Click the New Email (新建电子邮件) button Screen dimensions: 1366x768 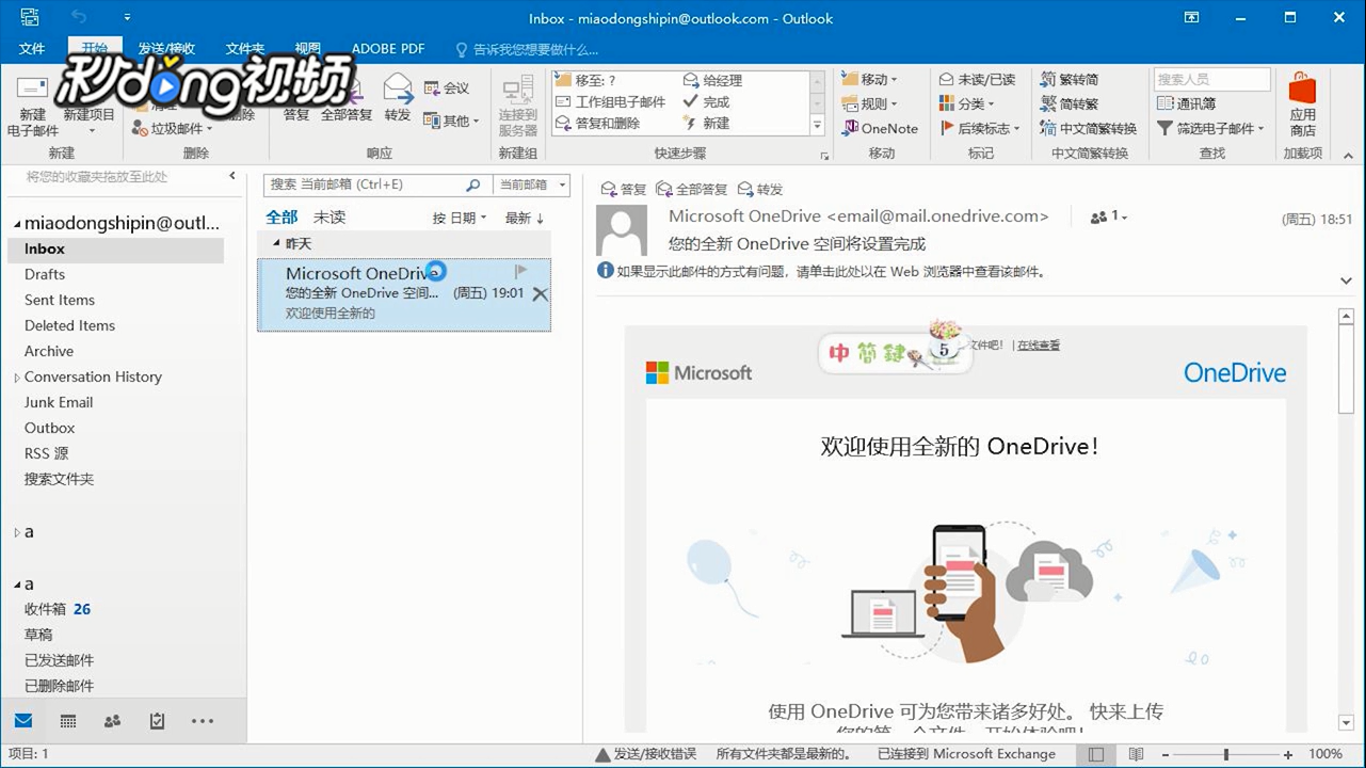[32, 106]
